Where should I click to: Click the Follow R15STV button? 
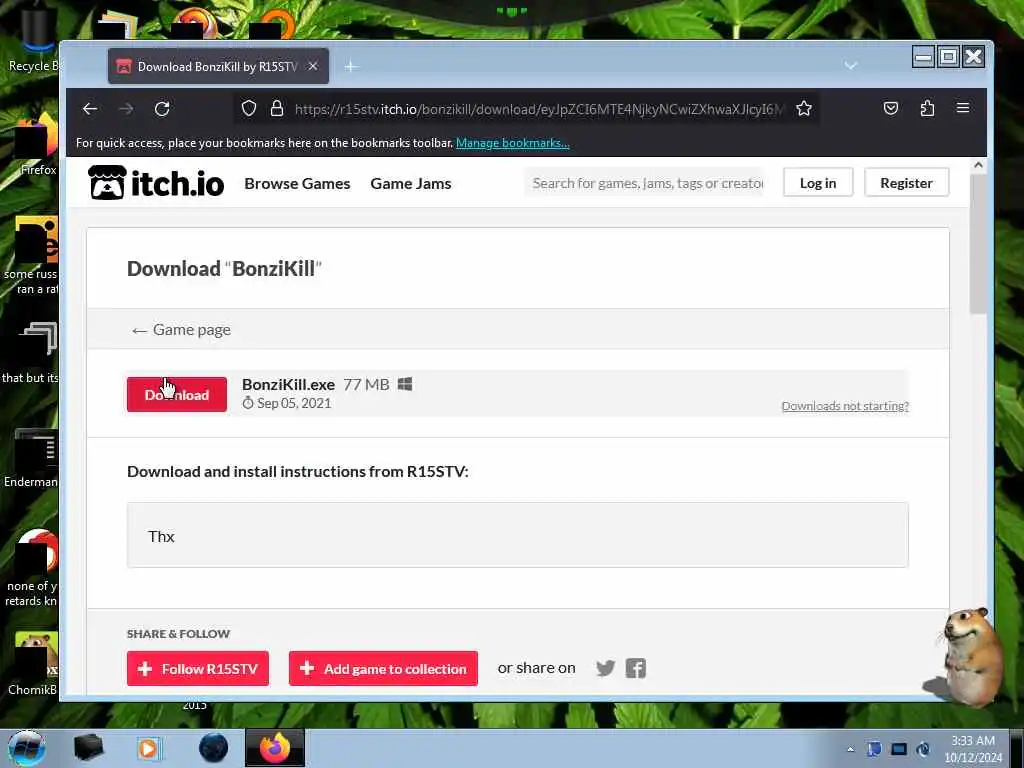(198, 669)
